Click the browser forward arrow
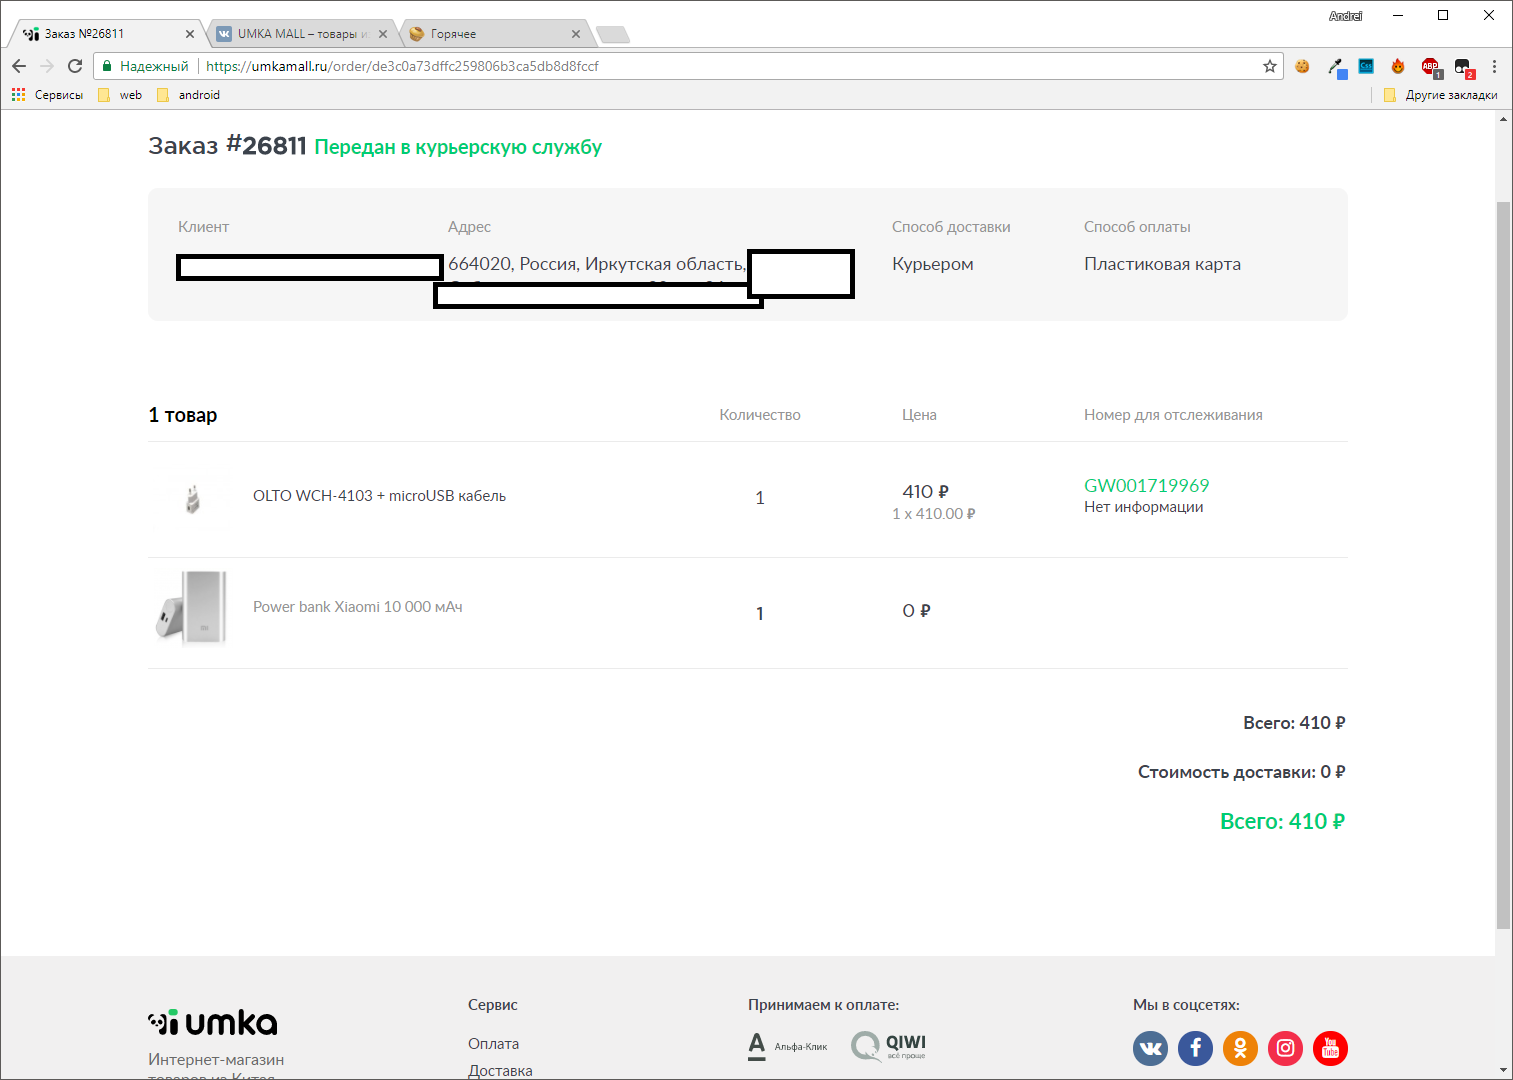 coord(46,66)
